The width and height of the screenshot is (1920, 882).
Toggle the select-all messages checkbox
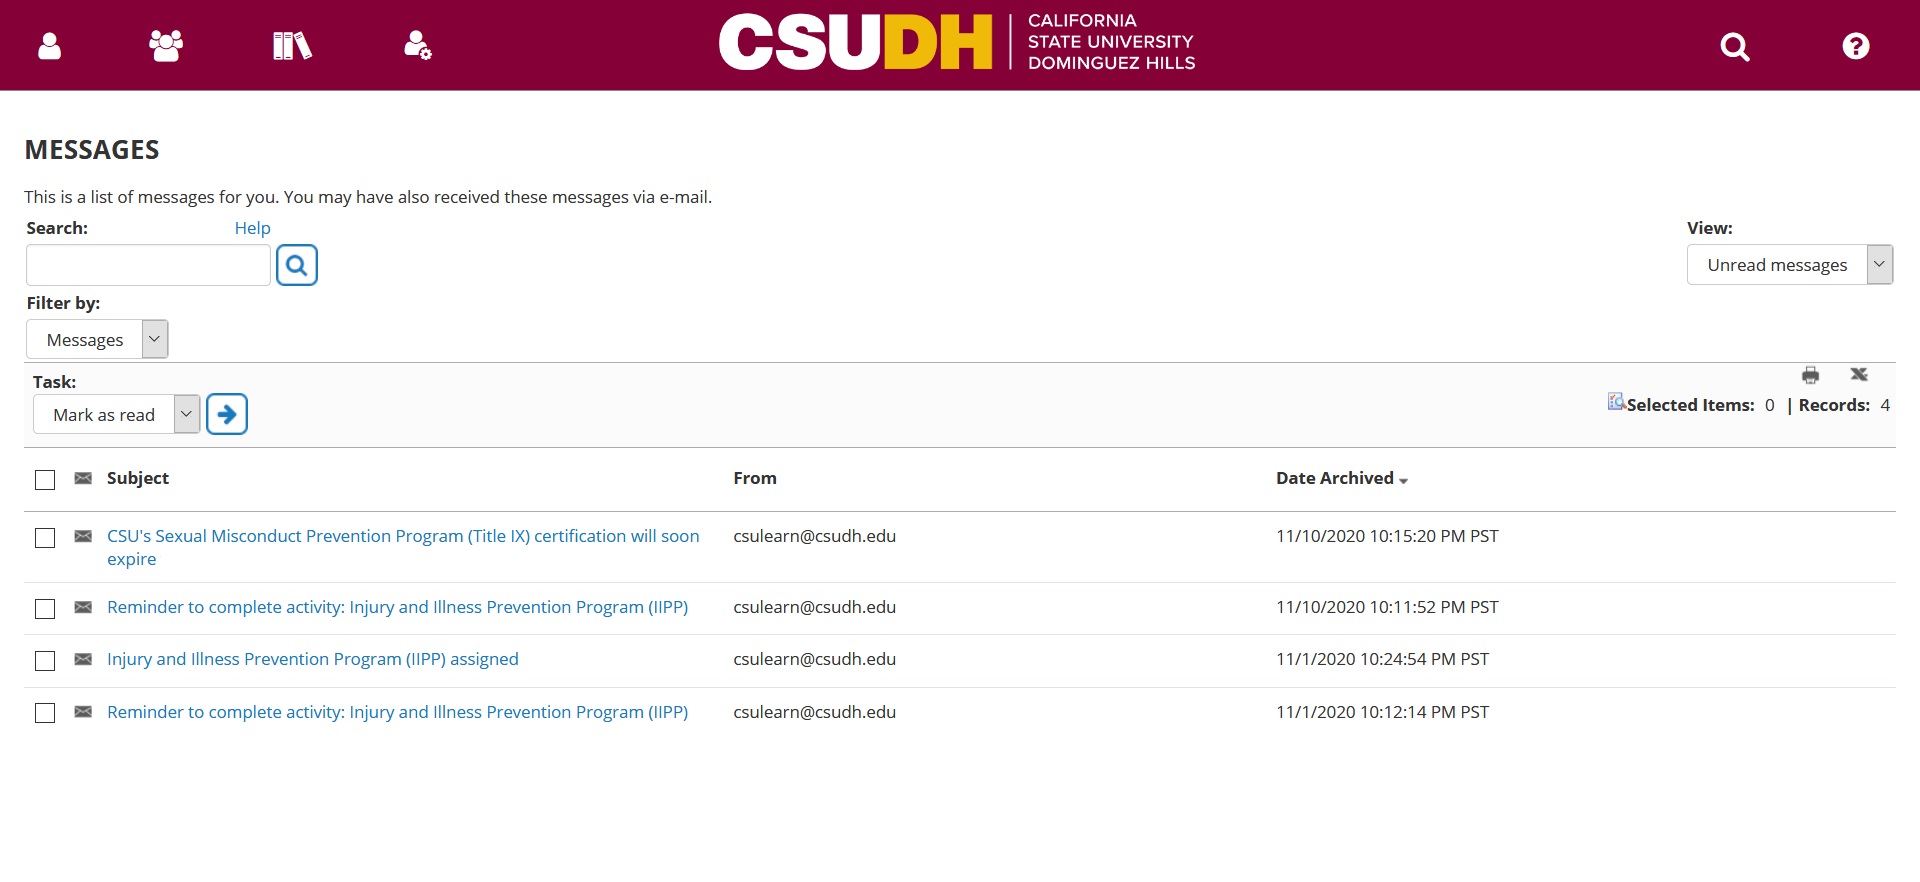pos(45,480)
